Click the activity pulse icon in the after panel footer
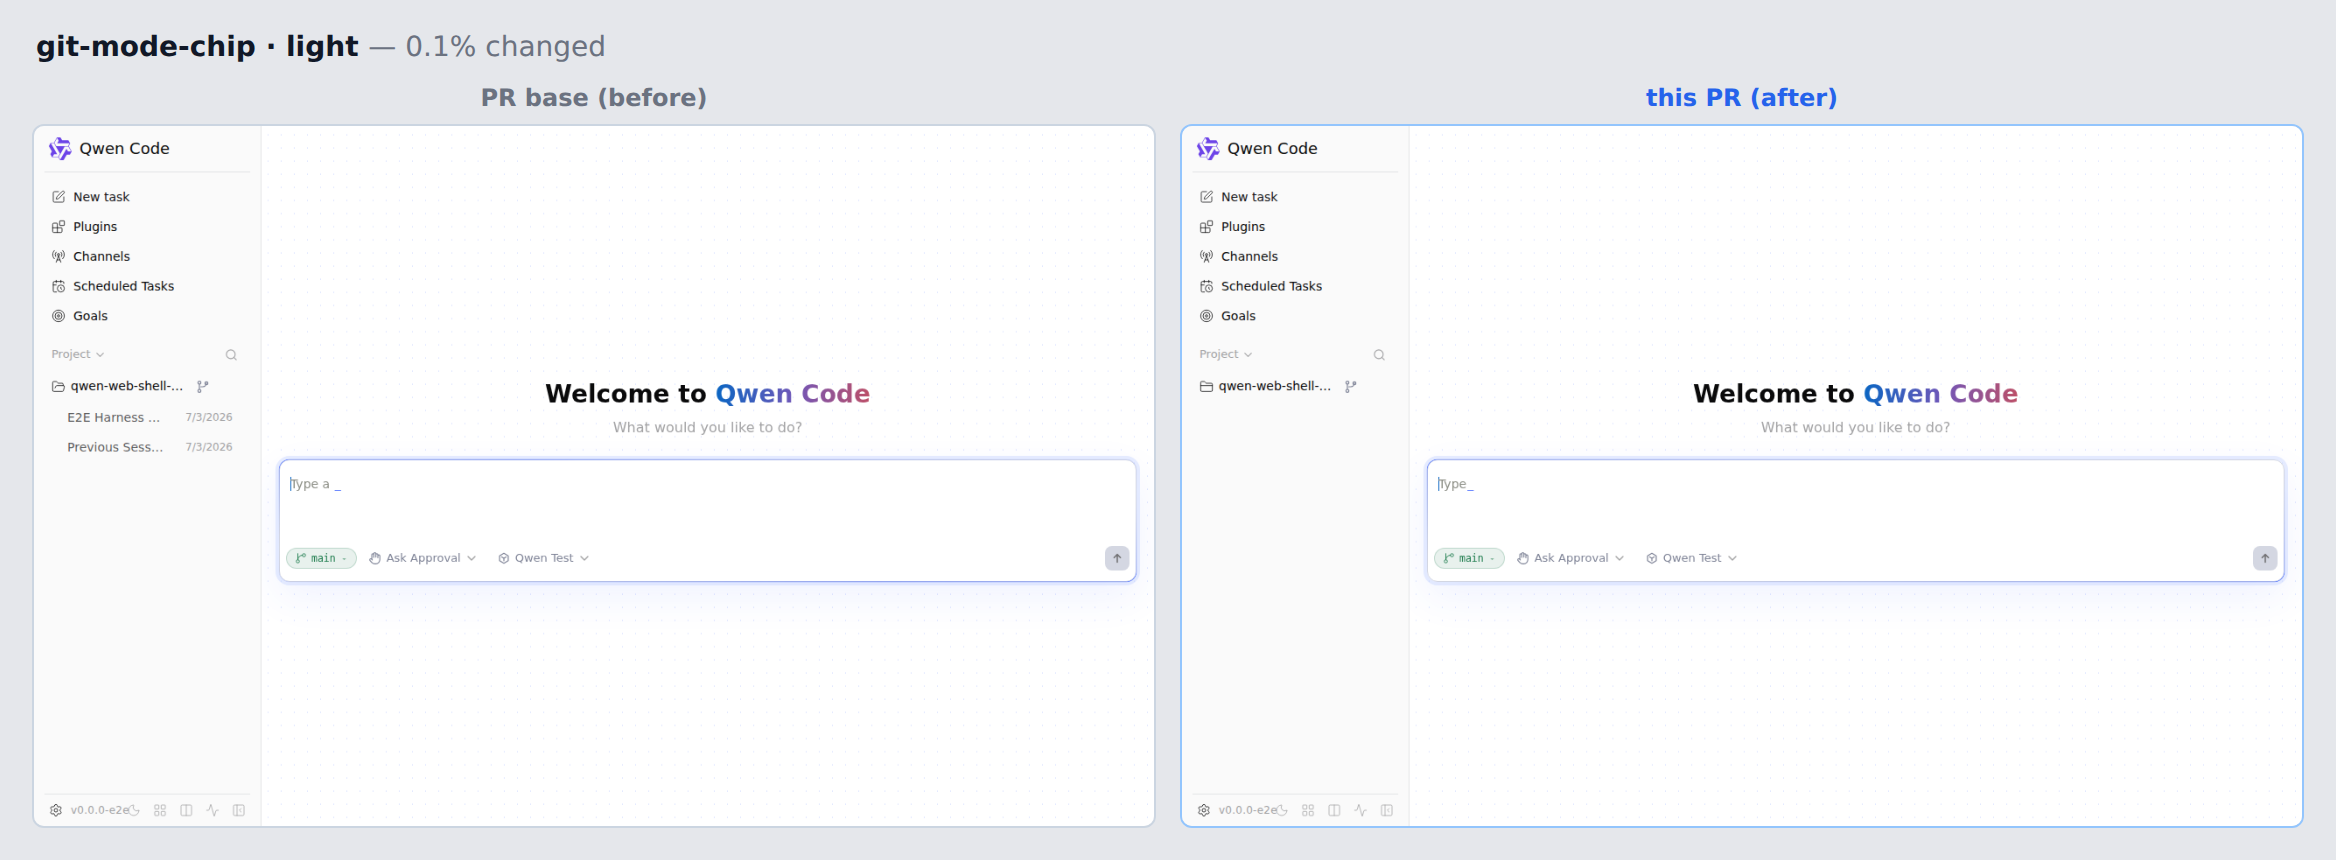The image size is (2336, 860). (x=1360, y=810)
